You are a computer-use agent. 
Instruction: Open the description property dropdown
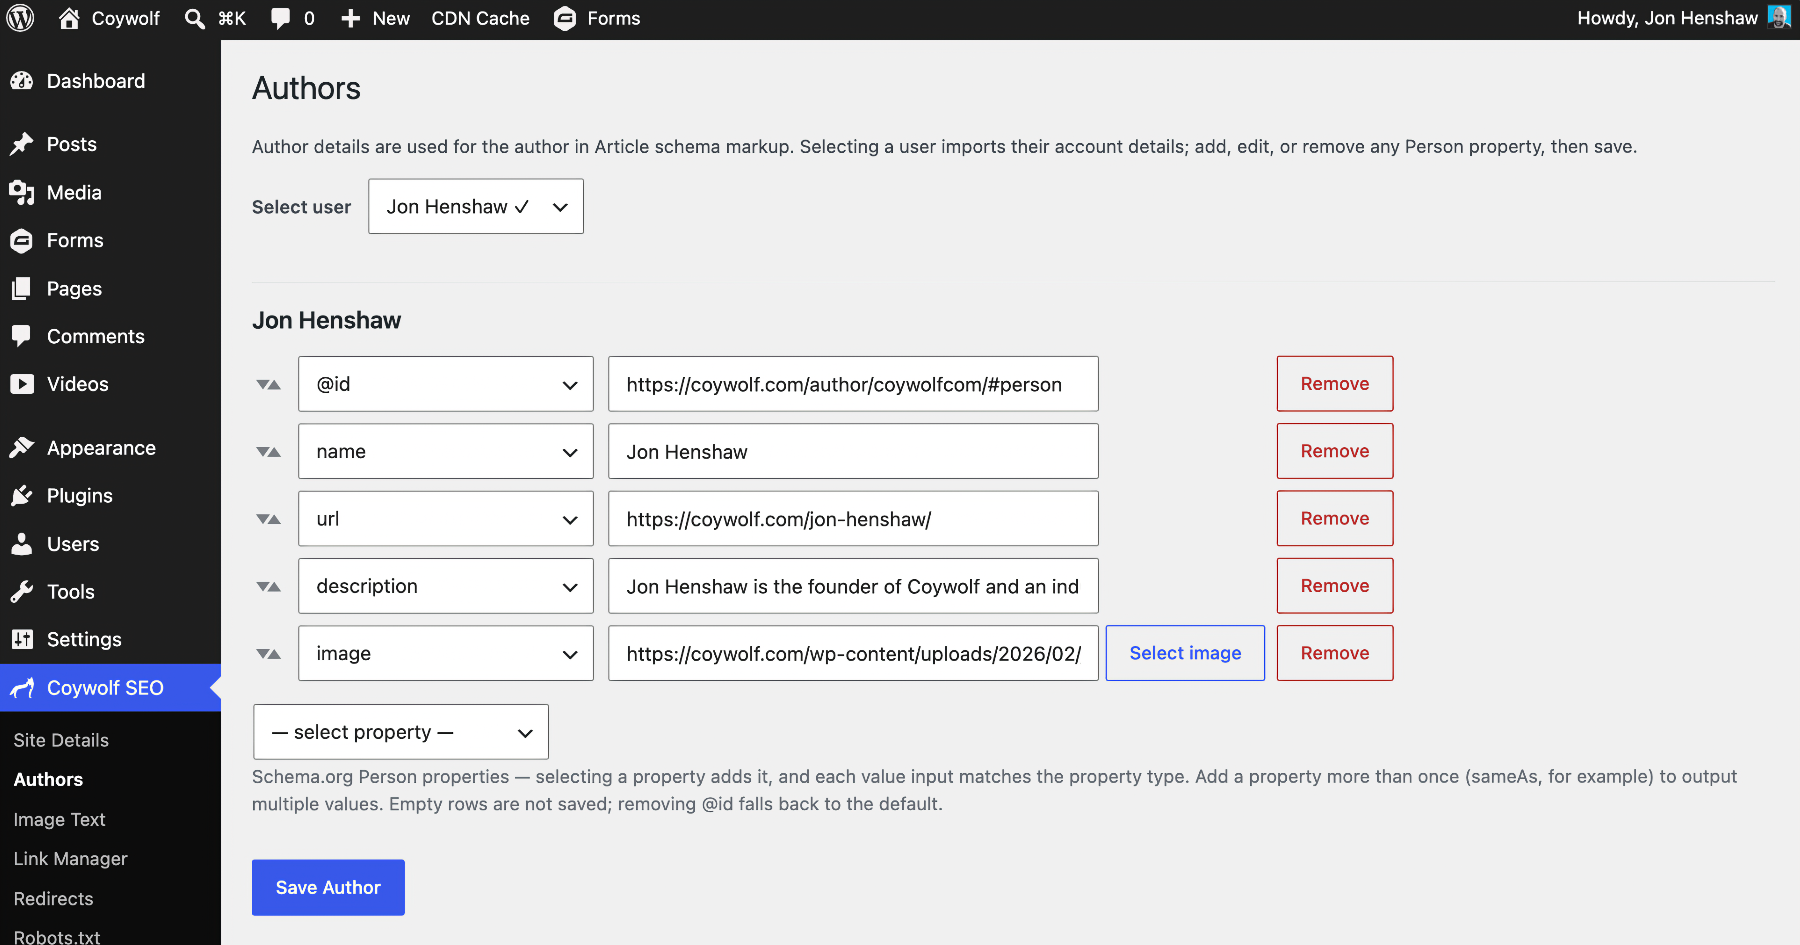click(x=446, y=586)
